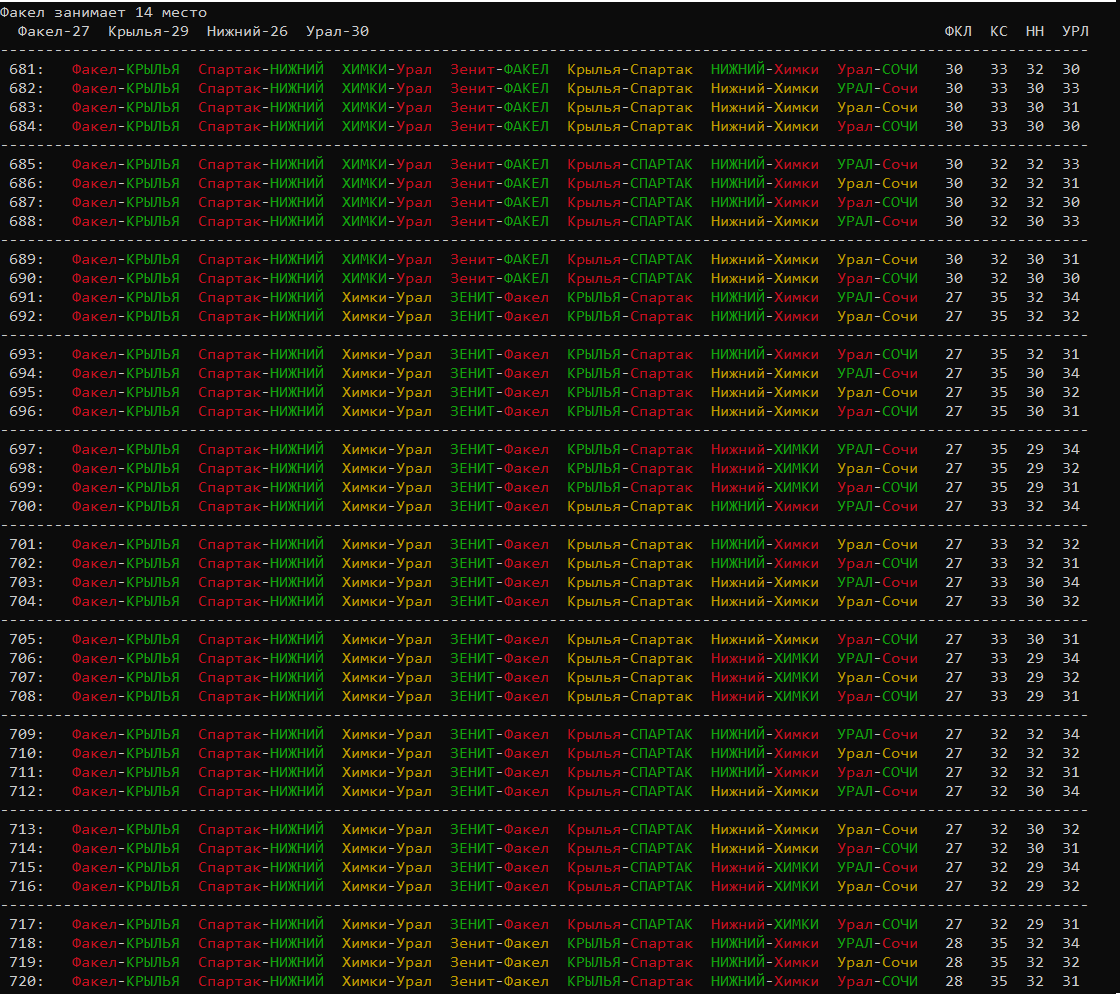Click УРЛ value '31' in row 708
1120x994 pixels.
(x=1071, y=696)
